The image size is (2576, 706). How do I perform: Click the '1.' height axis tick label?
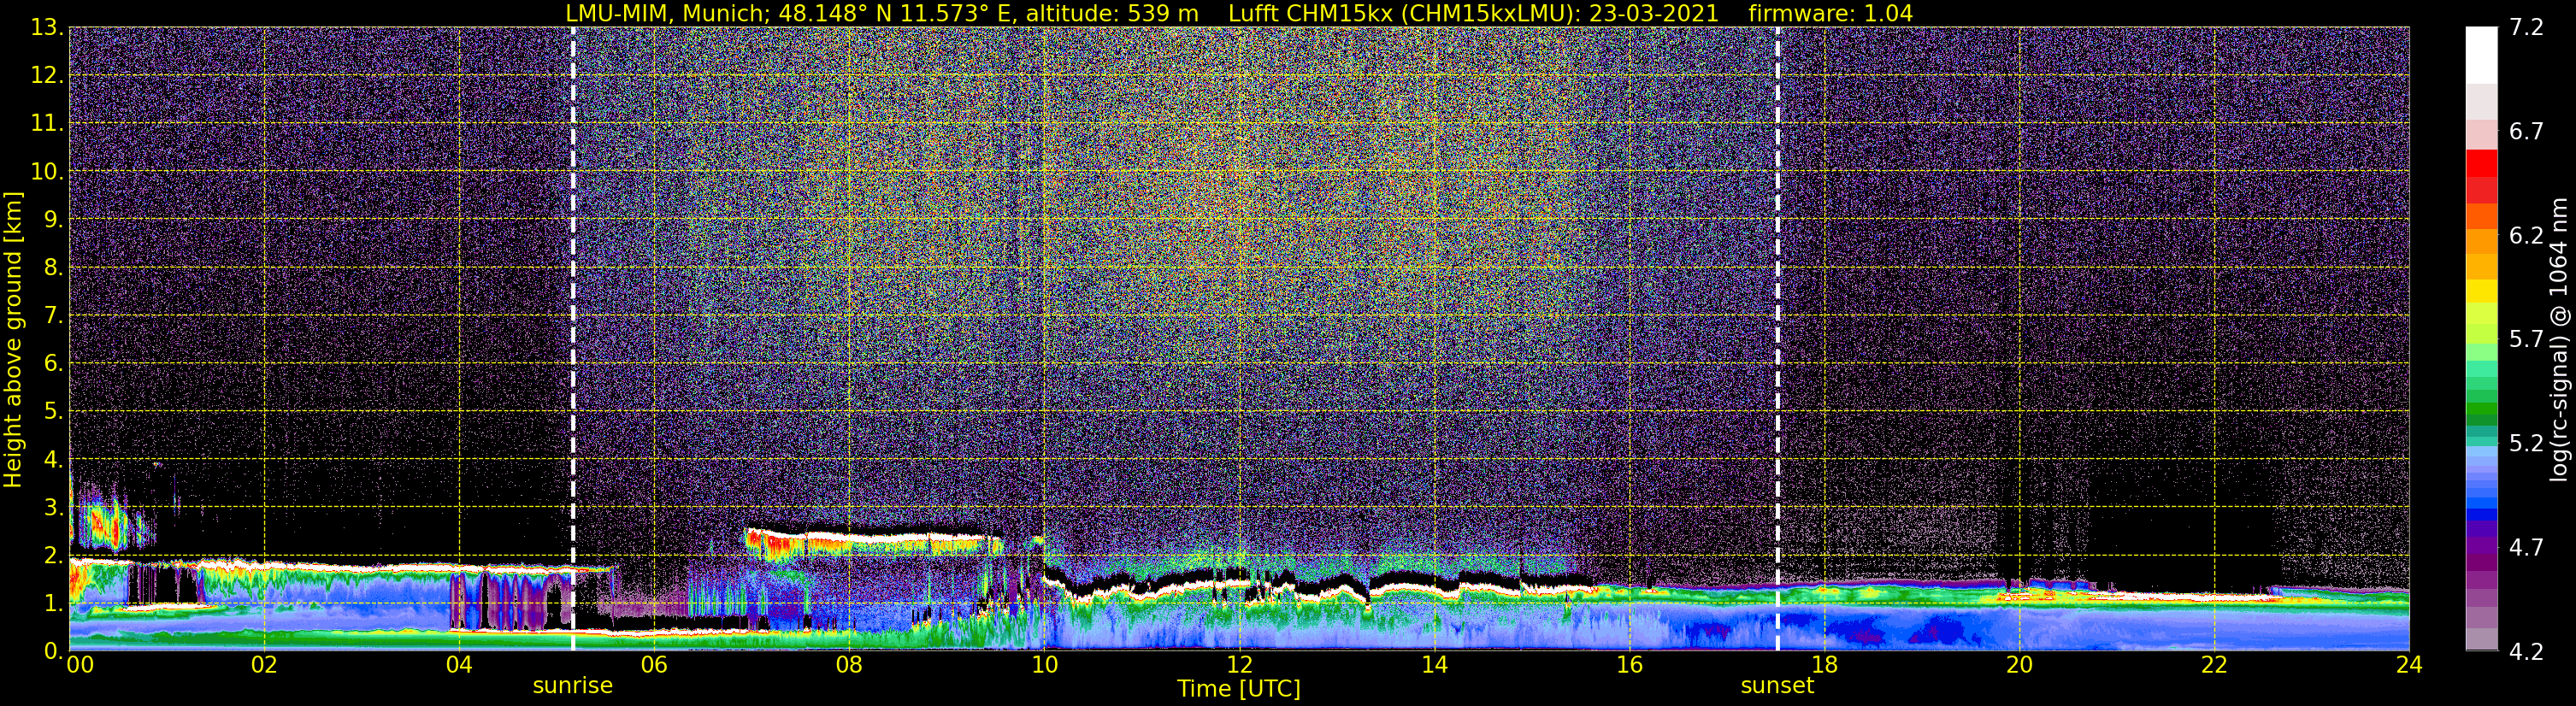pos(53,603)
